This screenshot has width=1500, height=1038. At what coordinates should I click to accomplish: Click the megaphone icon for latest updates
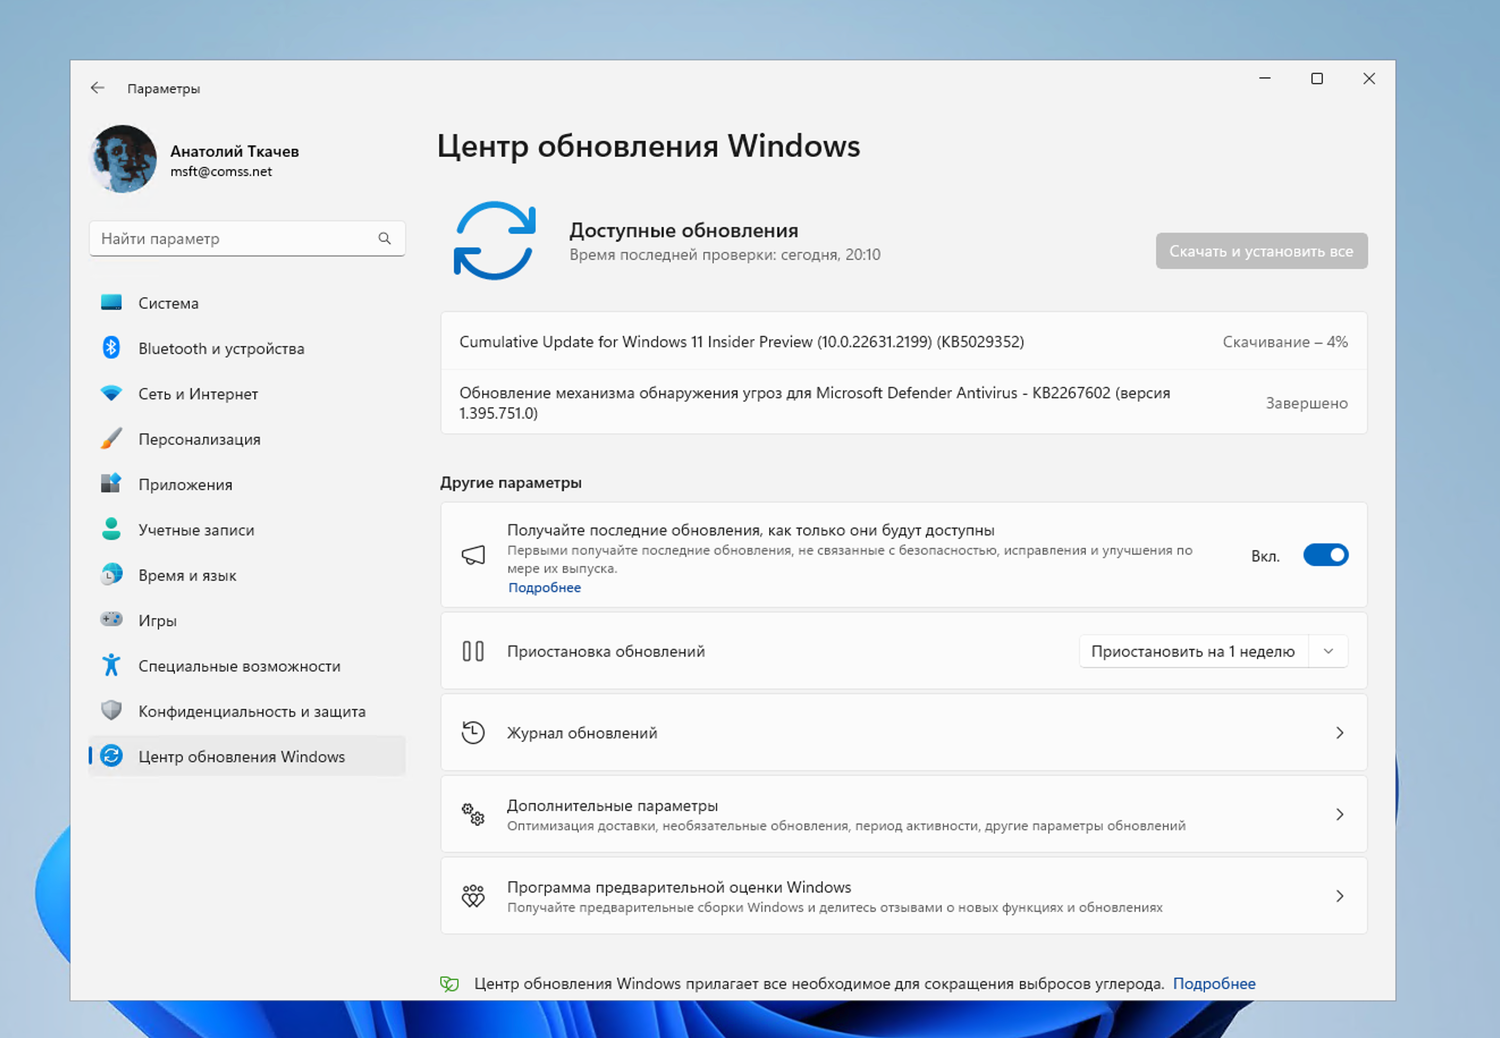[473, 555]
